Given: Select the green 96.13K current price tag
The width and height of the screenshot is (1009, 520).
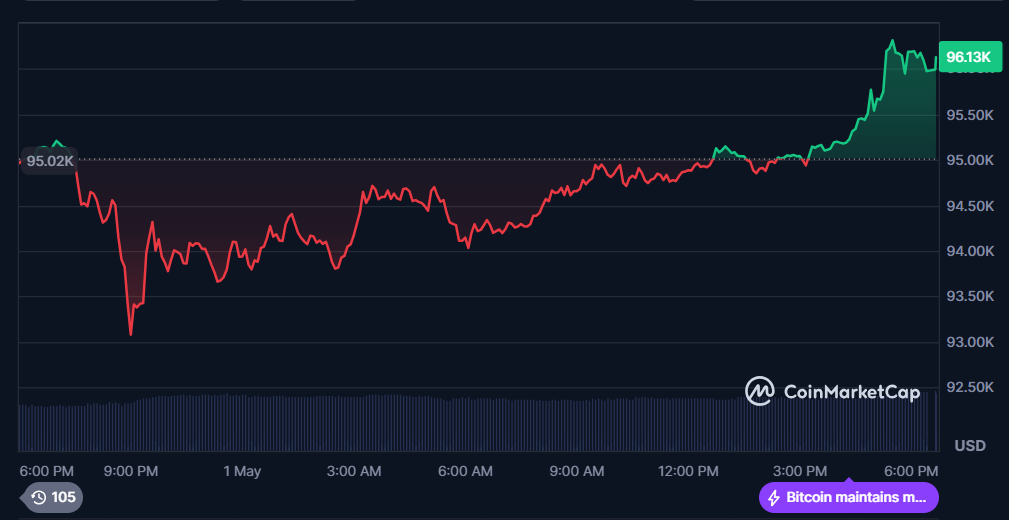Looking at the screenshot, I should click(x=968, y=58).
